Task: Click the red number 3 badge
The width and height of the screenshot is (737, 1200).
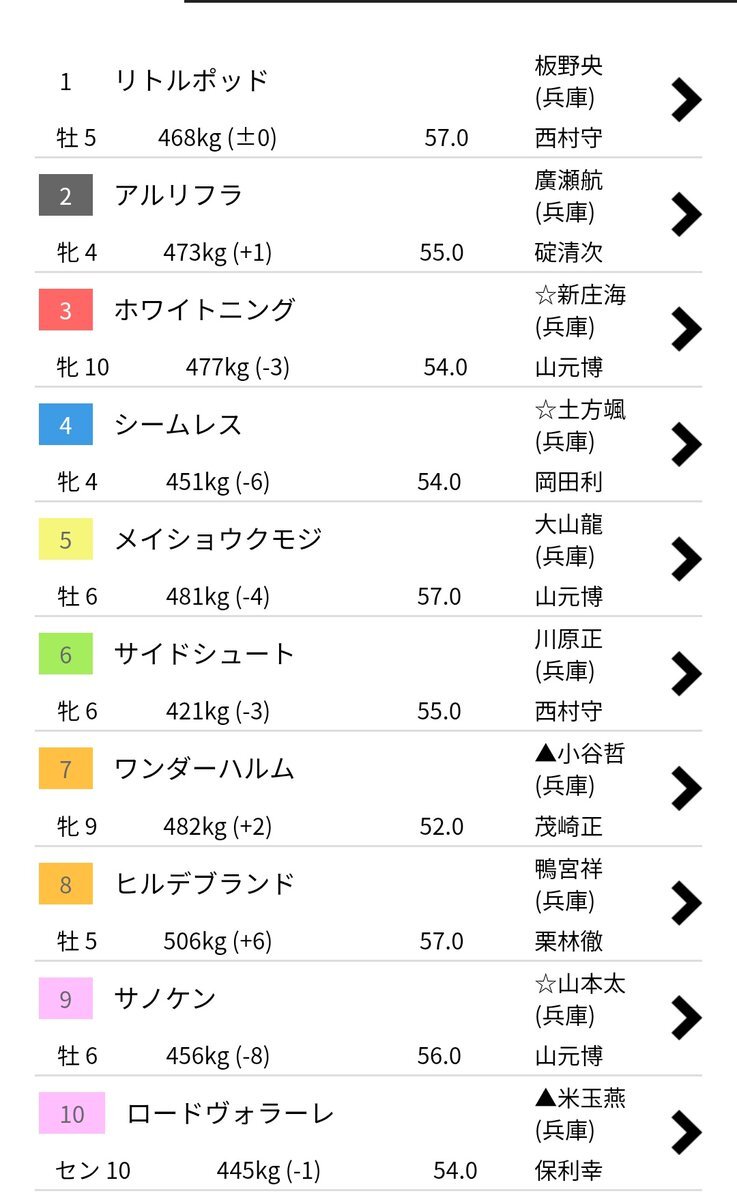Action: 66,310
